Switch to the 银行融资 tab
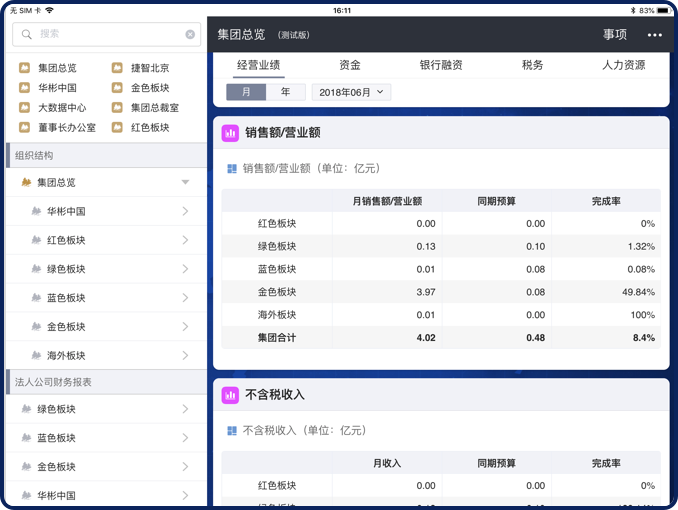The height and width of the screenshot is (510, 678). (x=441, y=65)
